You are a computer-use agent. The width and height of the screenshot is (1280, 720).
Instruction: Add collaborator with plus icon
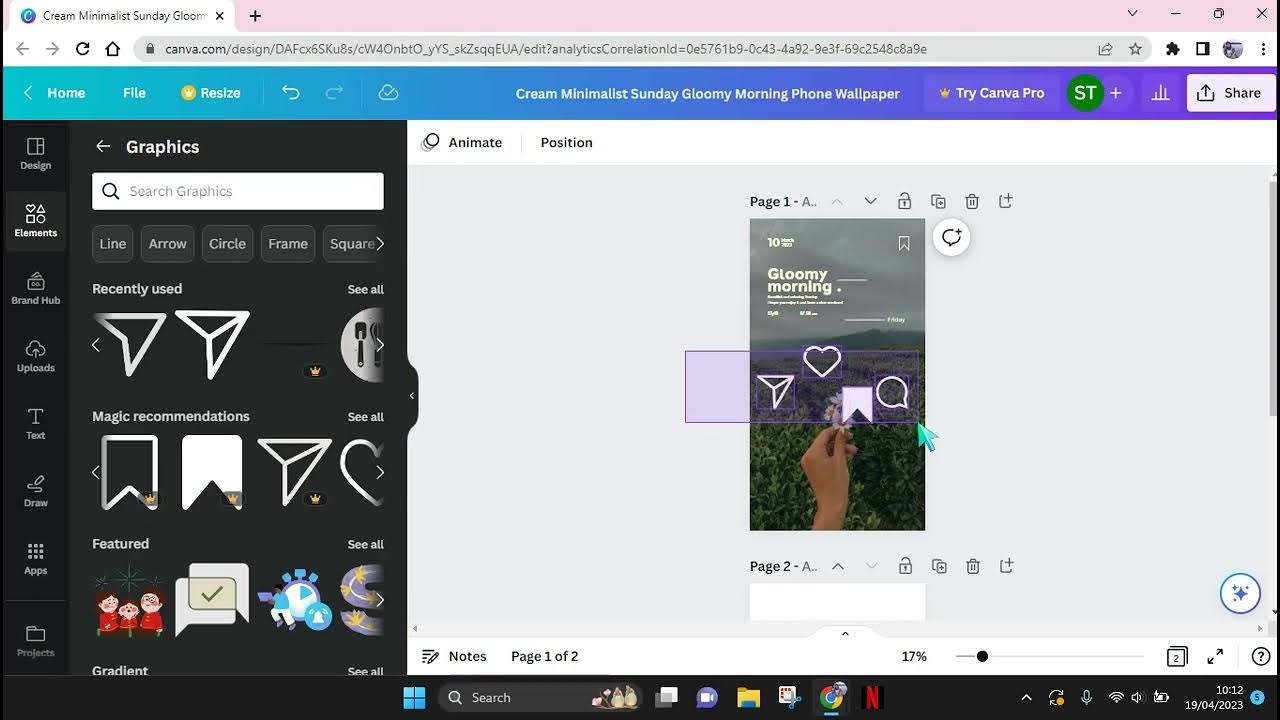tap(1115, 93)
